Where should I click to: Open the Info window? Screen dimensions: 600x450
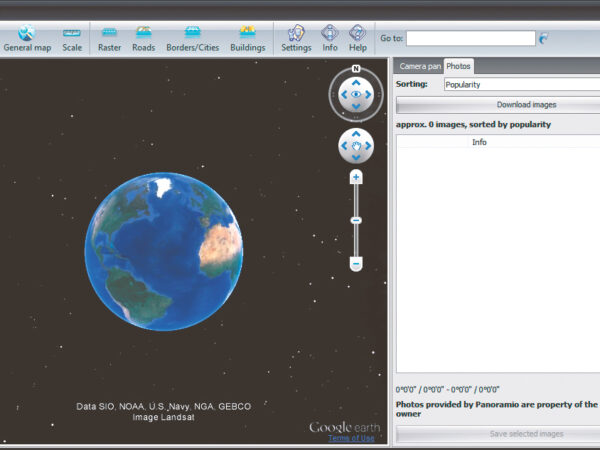point(330,38)
